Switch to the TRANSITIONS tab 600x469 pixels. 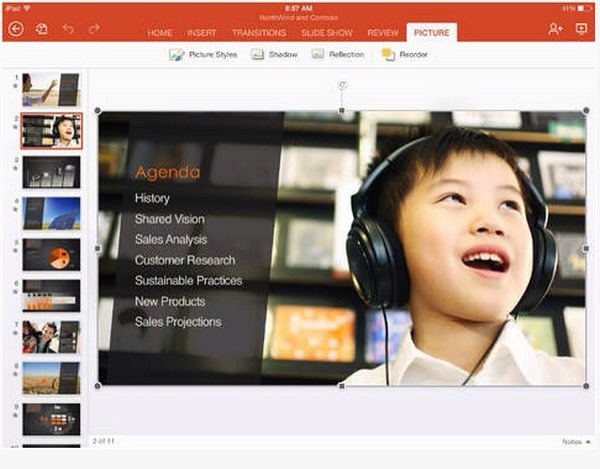tap(259, 33)
